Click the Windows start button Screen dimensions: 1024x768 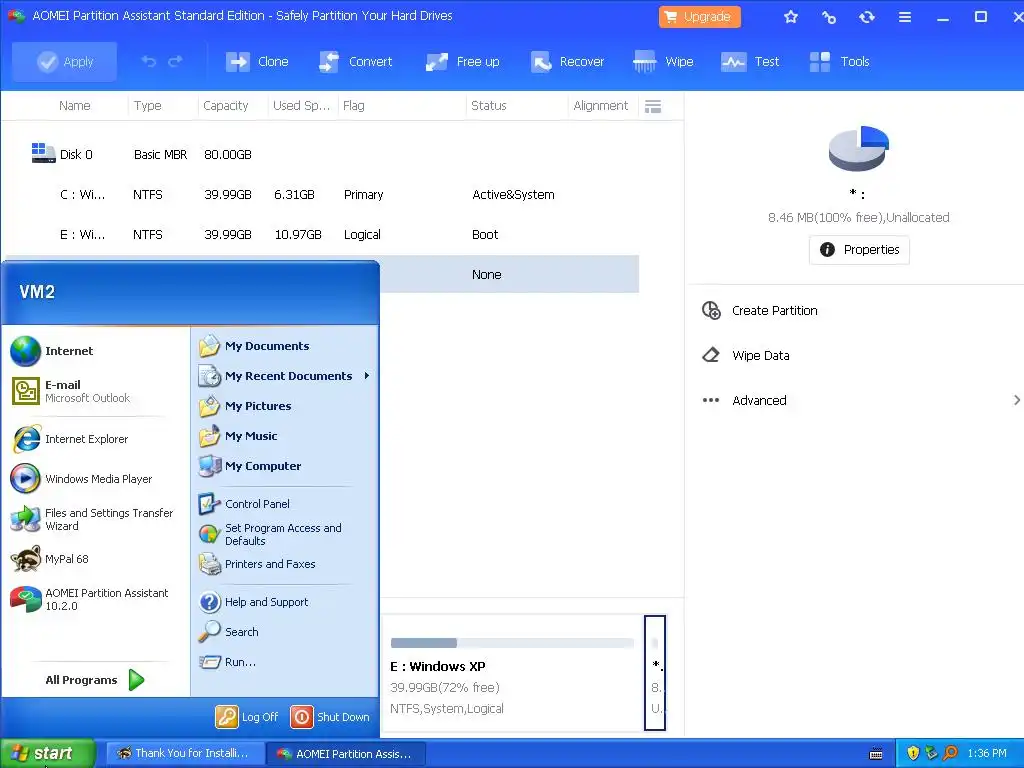point(48,753)
